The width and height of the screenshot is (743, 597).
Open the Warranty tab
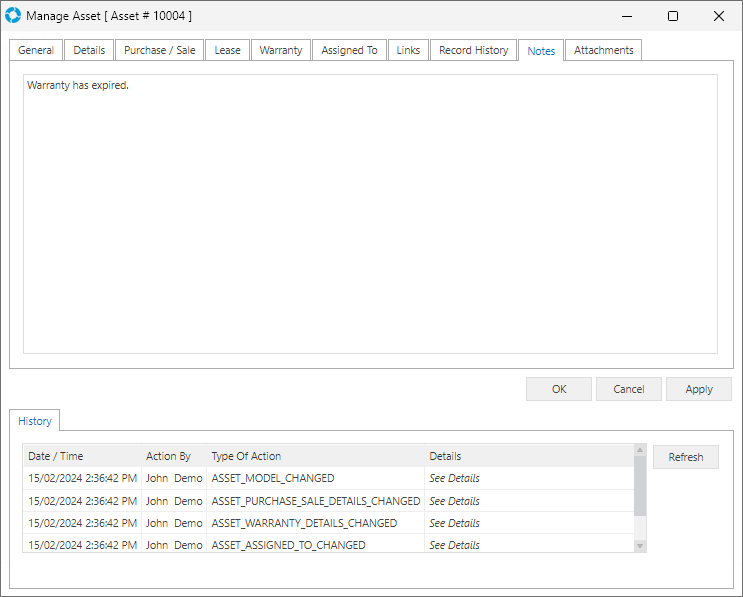click(280, 50)
